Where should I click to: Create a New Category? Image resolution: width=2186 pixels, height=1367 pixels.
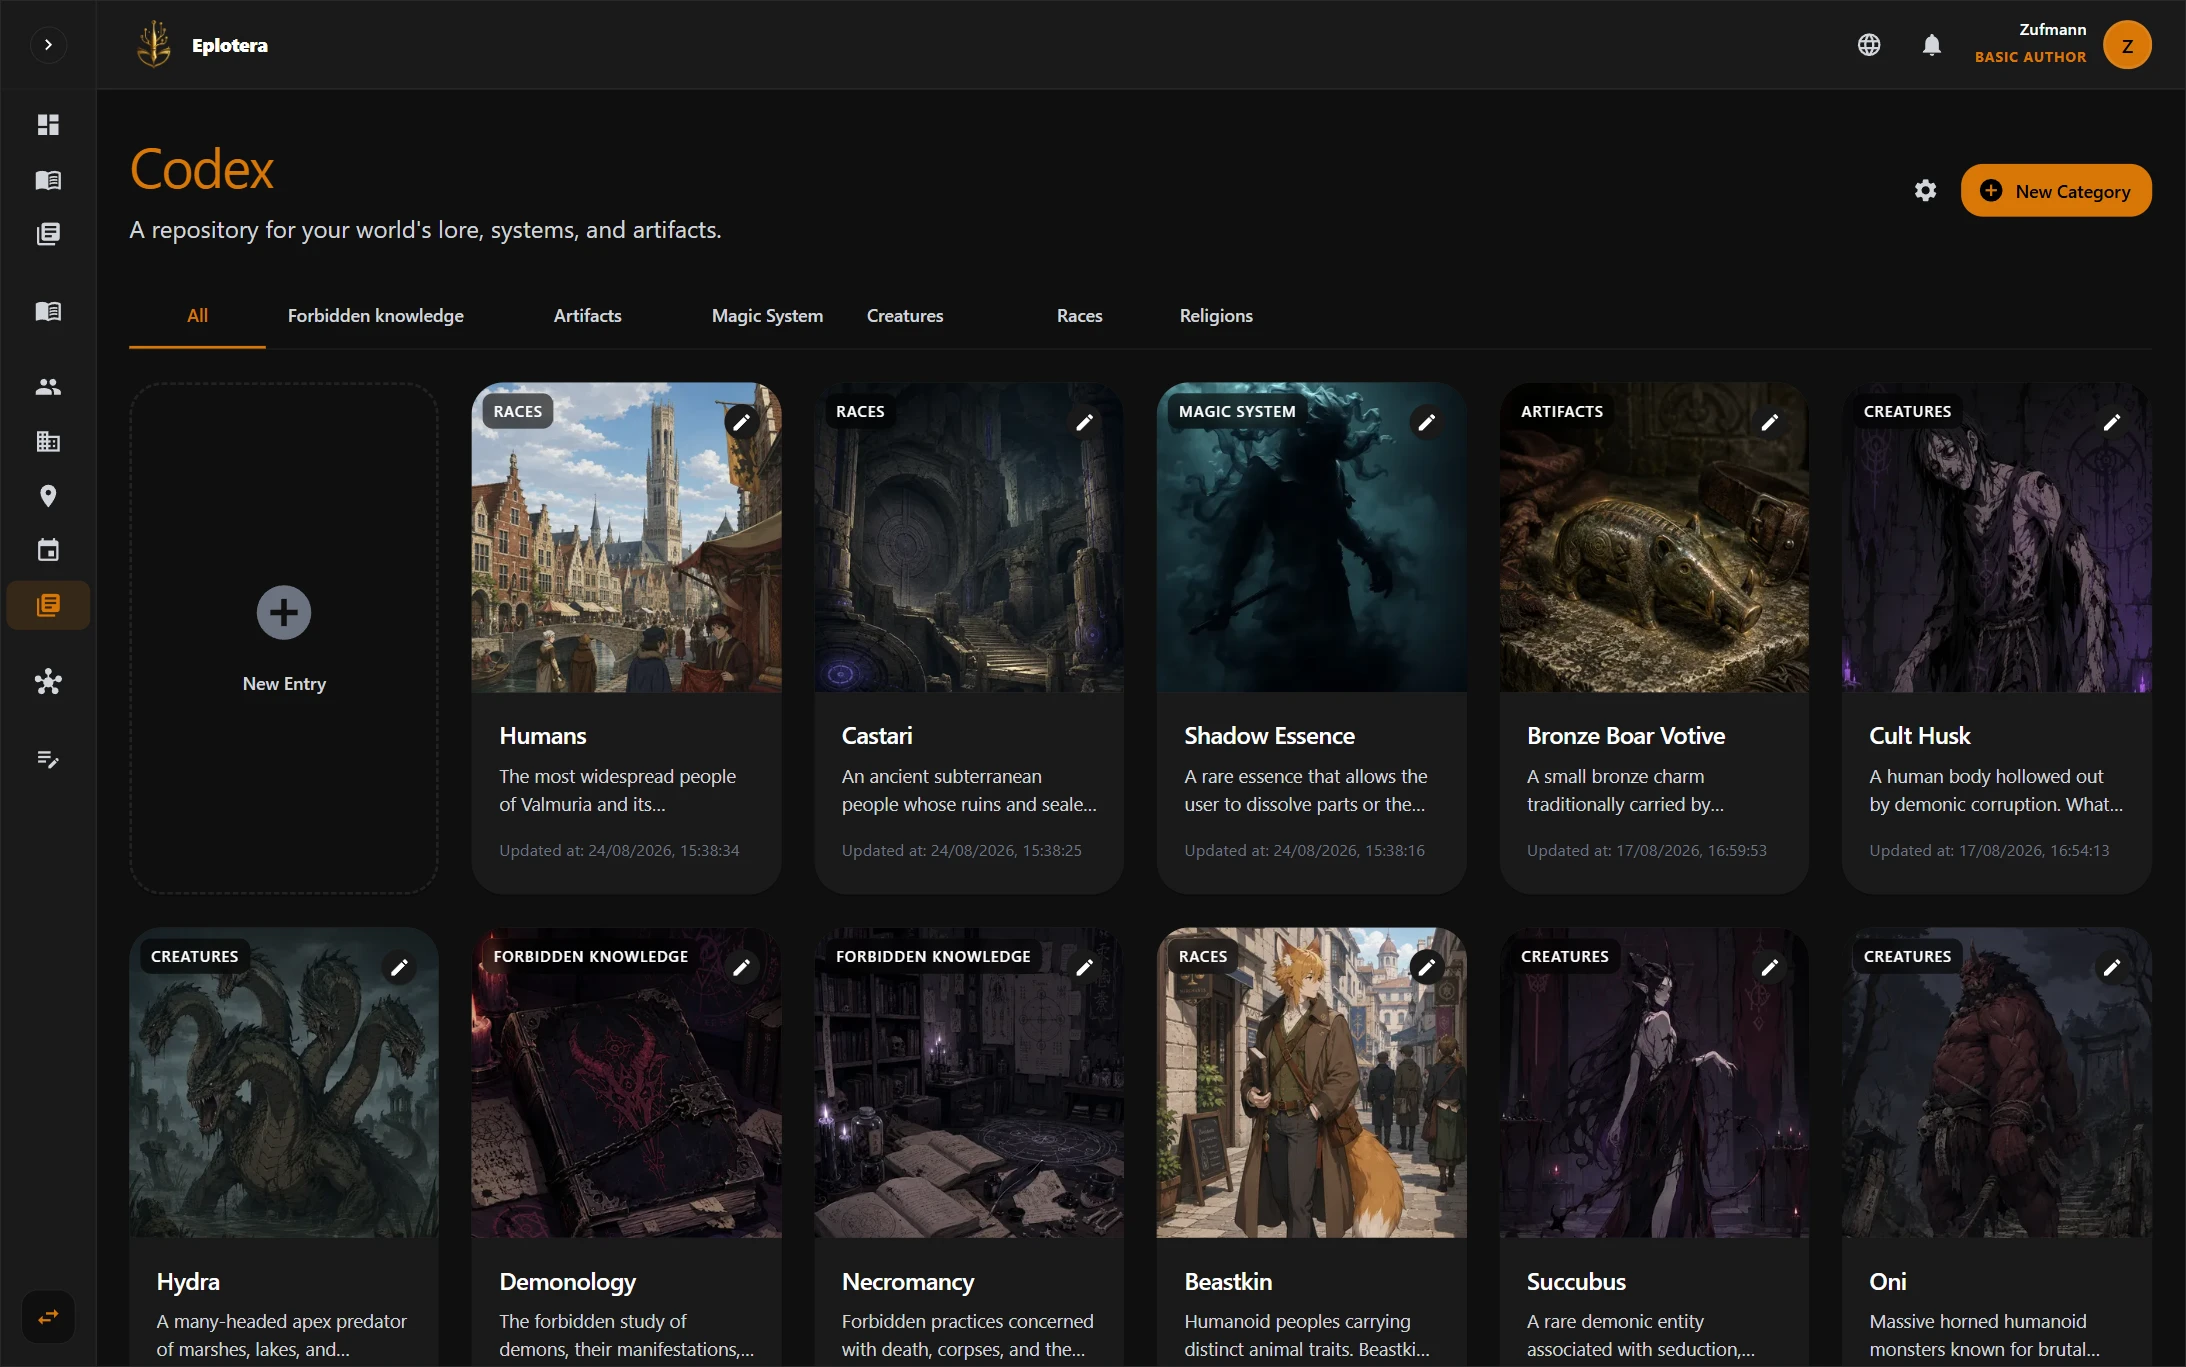tap(2056, 191)
